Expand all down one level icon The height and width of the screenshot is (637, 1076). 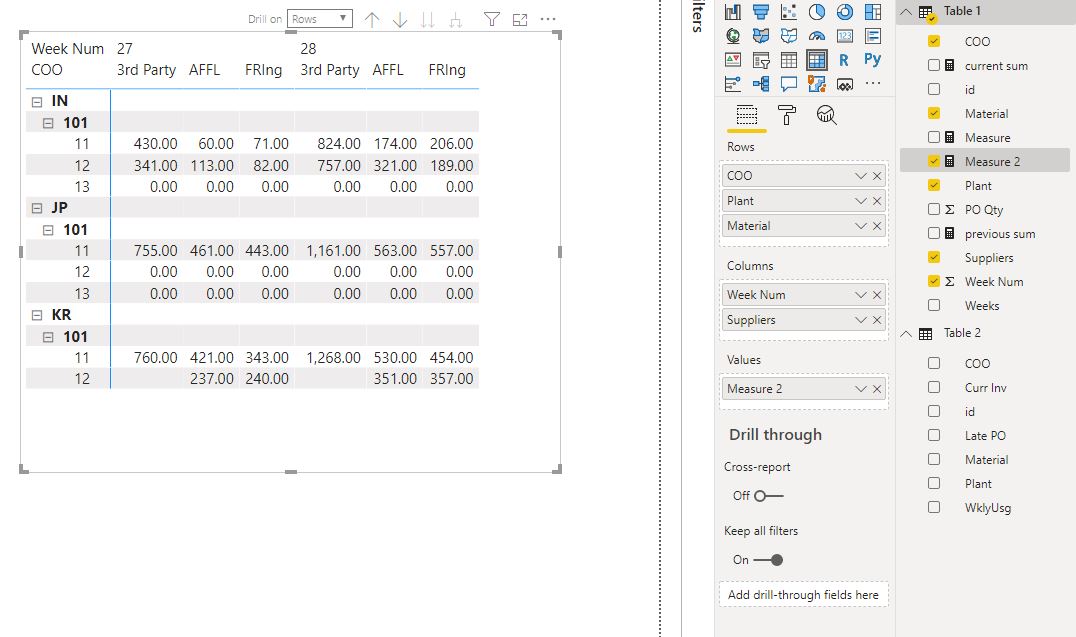coord(456,20)
